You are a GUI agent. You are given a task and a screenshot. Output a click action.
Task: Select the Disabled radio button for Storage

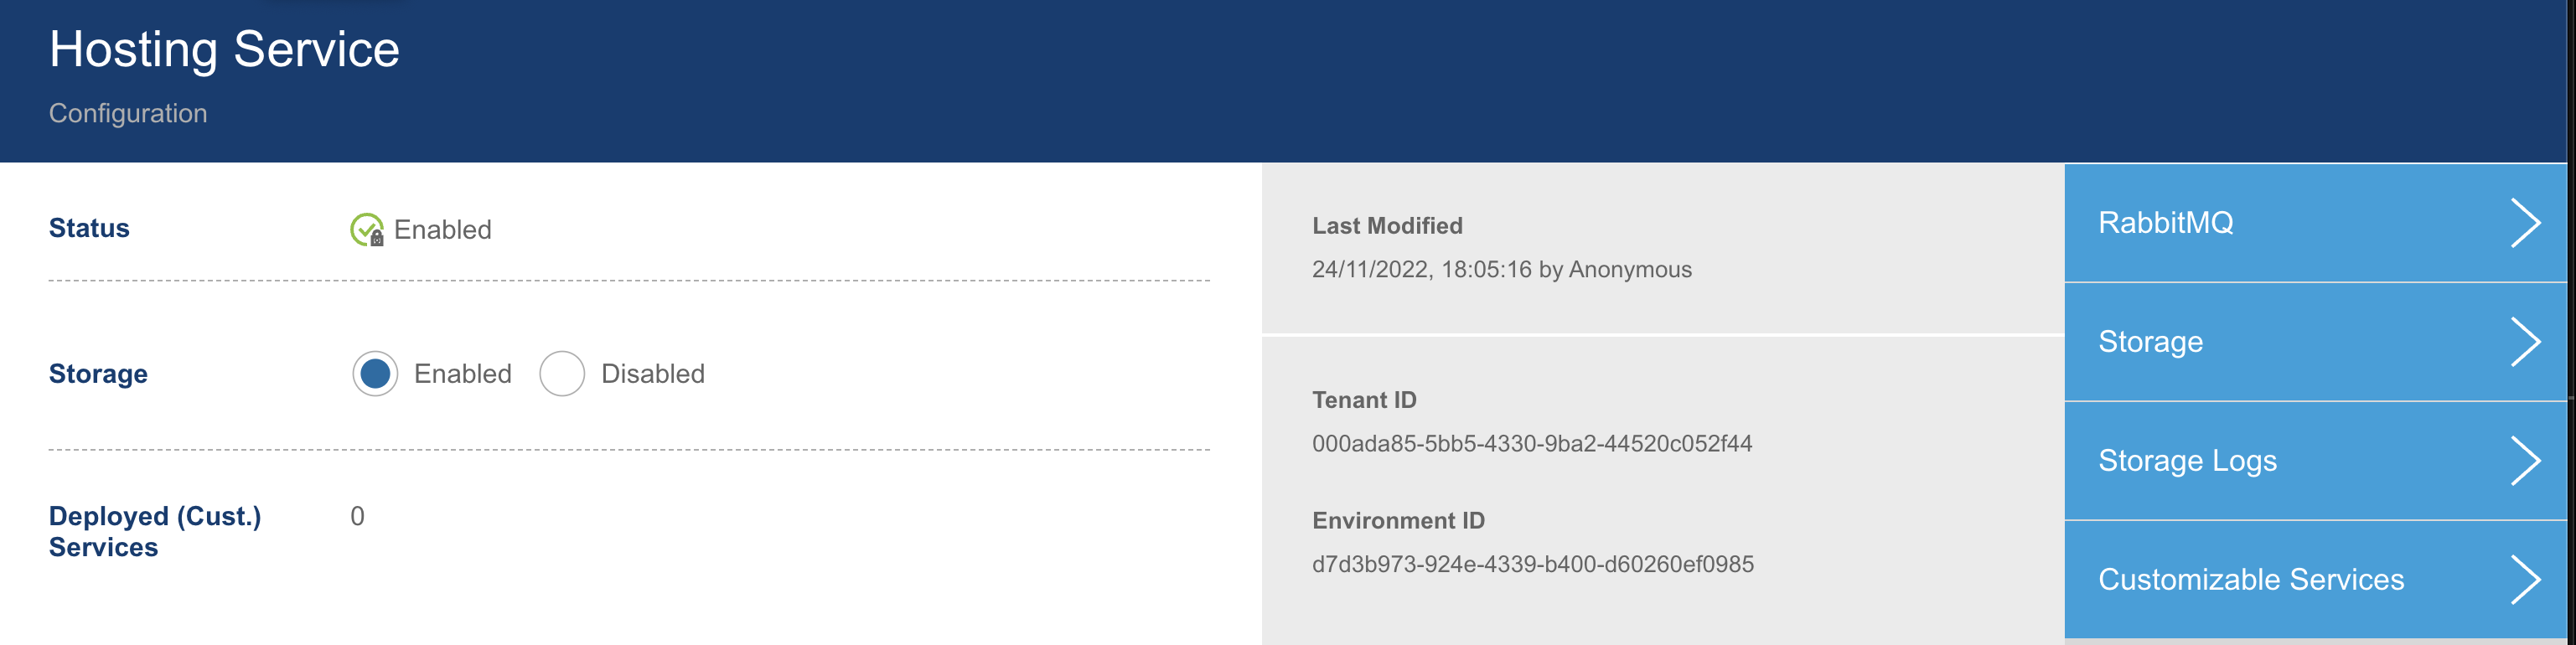coord(562,374)
